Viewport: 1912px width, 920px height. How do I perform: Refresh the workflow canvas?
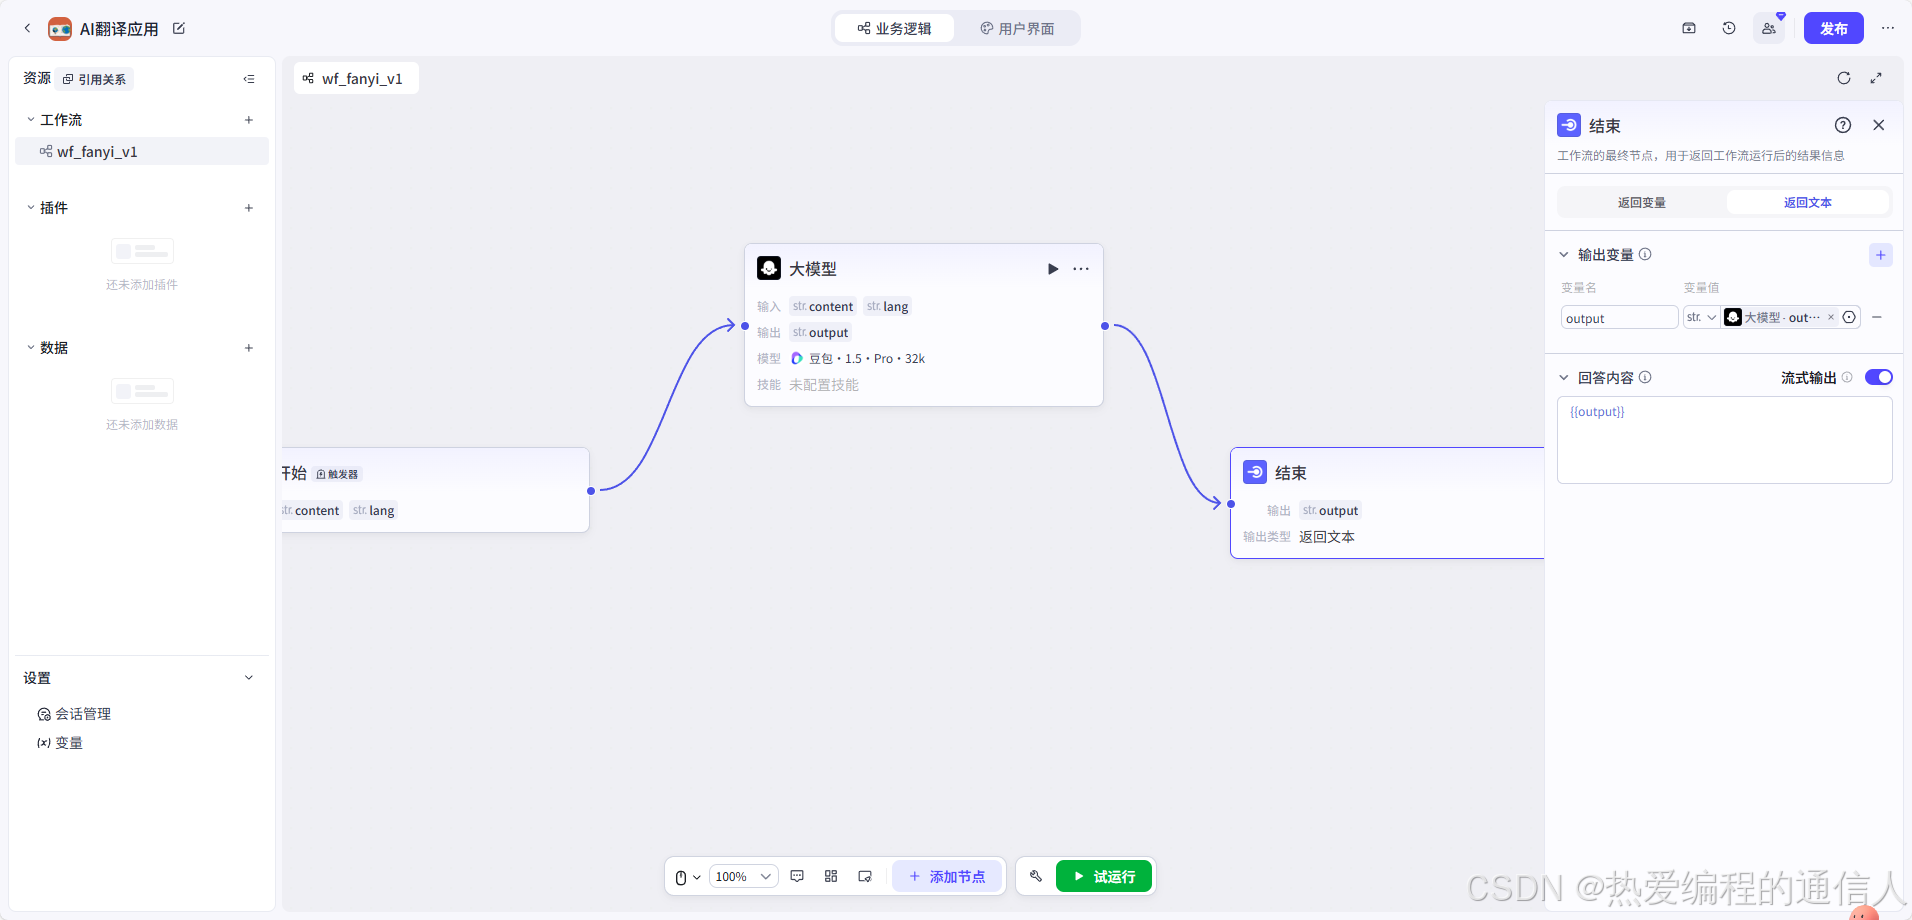tap(1844, 78)
